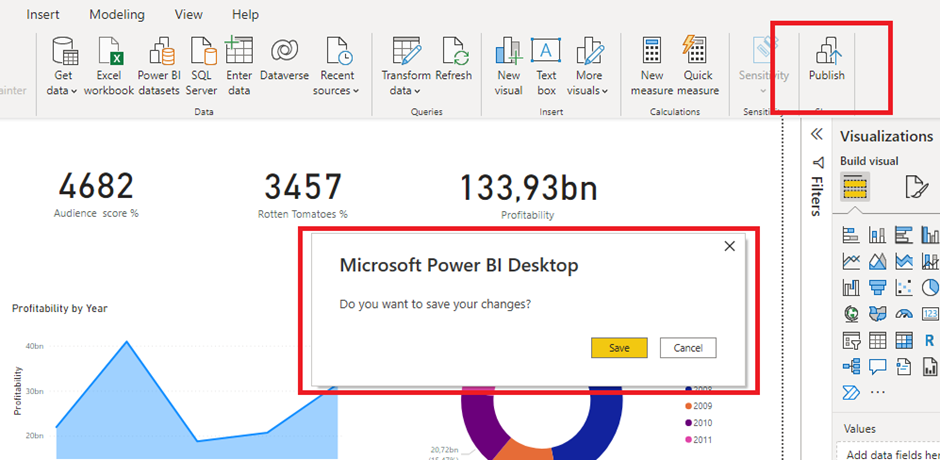The width and height of the screenshot is (940, 460).
Task: Select the Pie chart visual
Action: point(930,287)
